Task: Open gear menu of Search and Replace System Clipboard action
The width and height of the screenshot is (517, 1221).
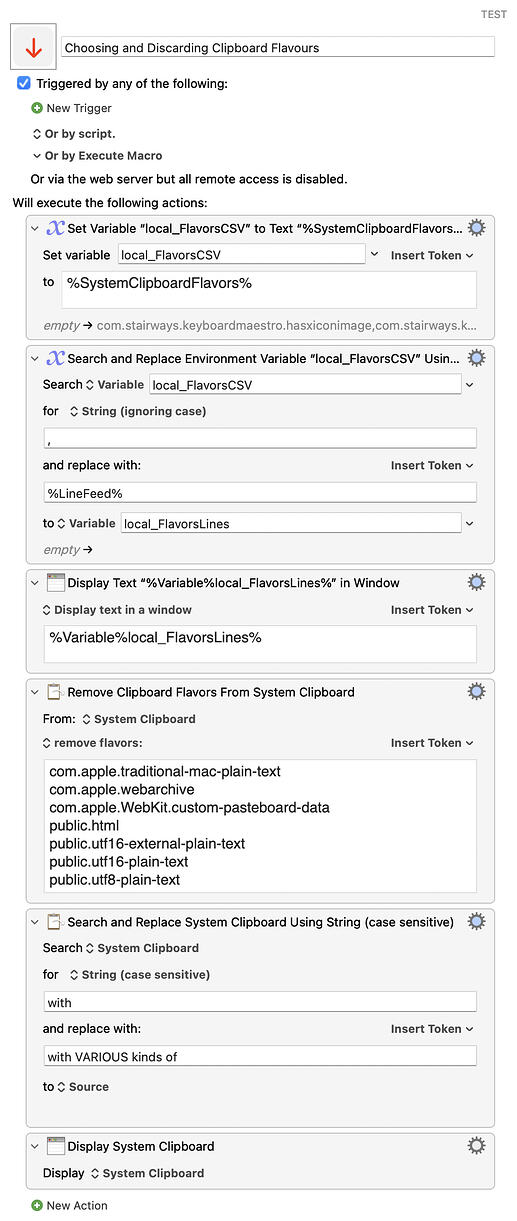Action: pos(477,921)
